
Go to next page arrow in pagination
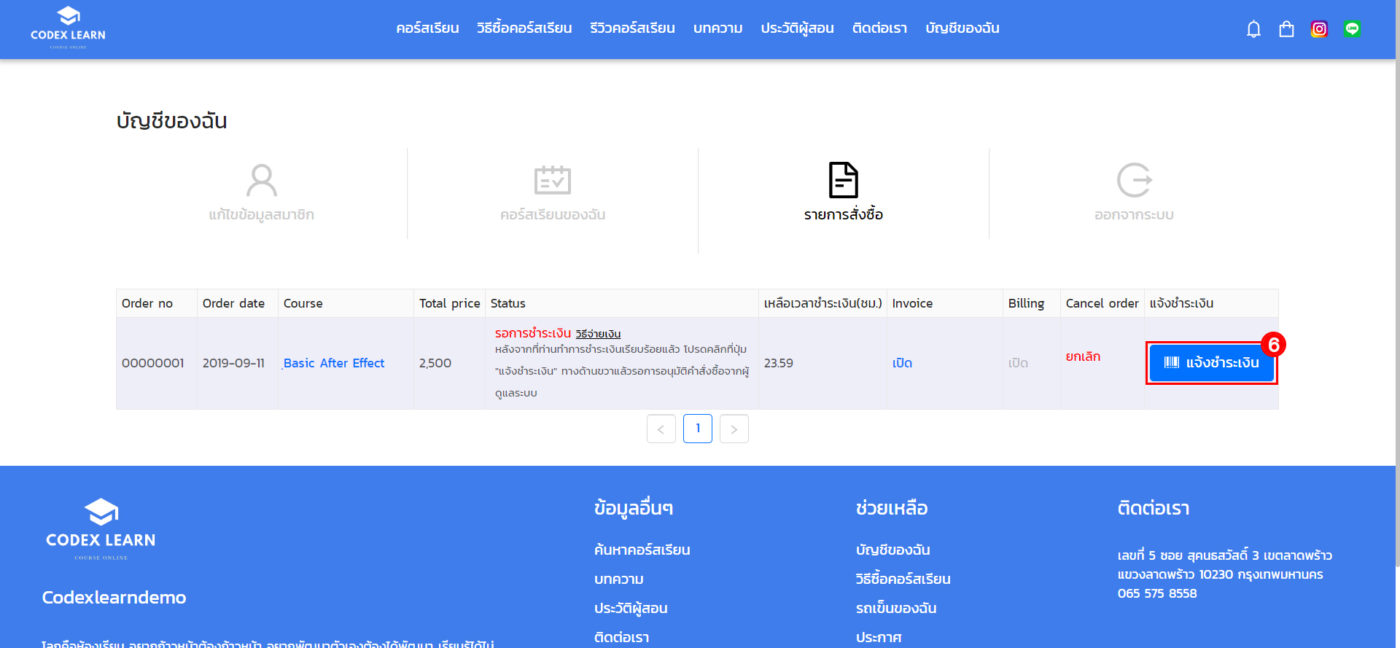[x=734, y=429]
